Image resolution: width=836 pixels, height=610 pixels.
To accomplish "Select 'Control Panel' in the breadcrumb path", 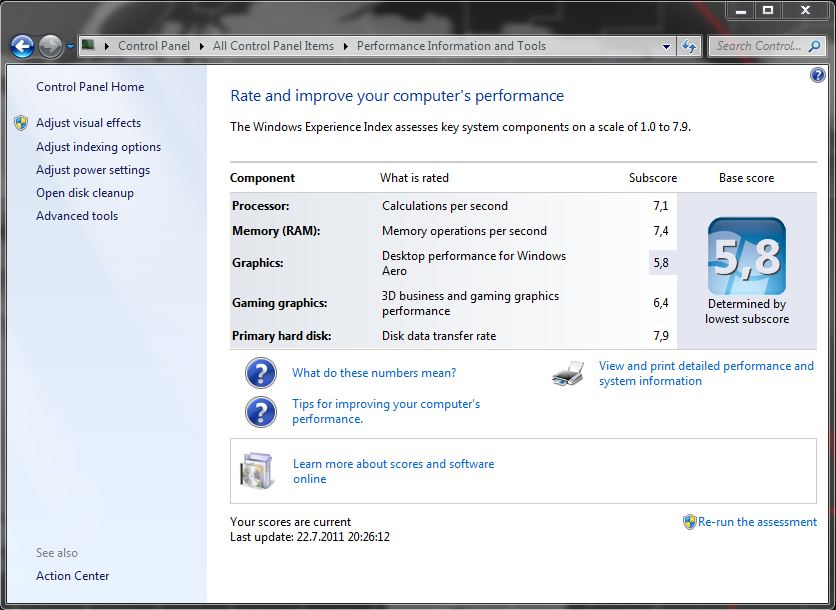I will [x=151, y=46].
